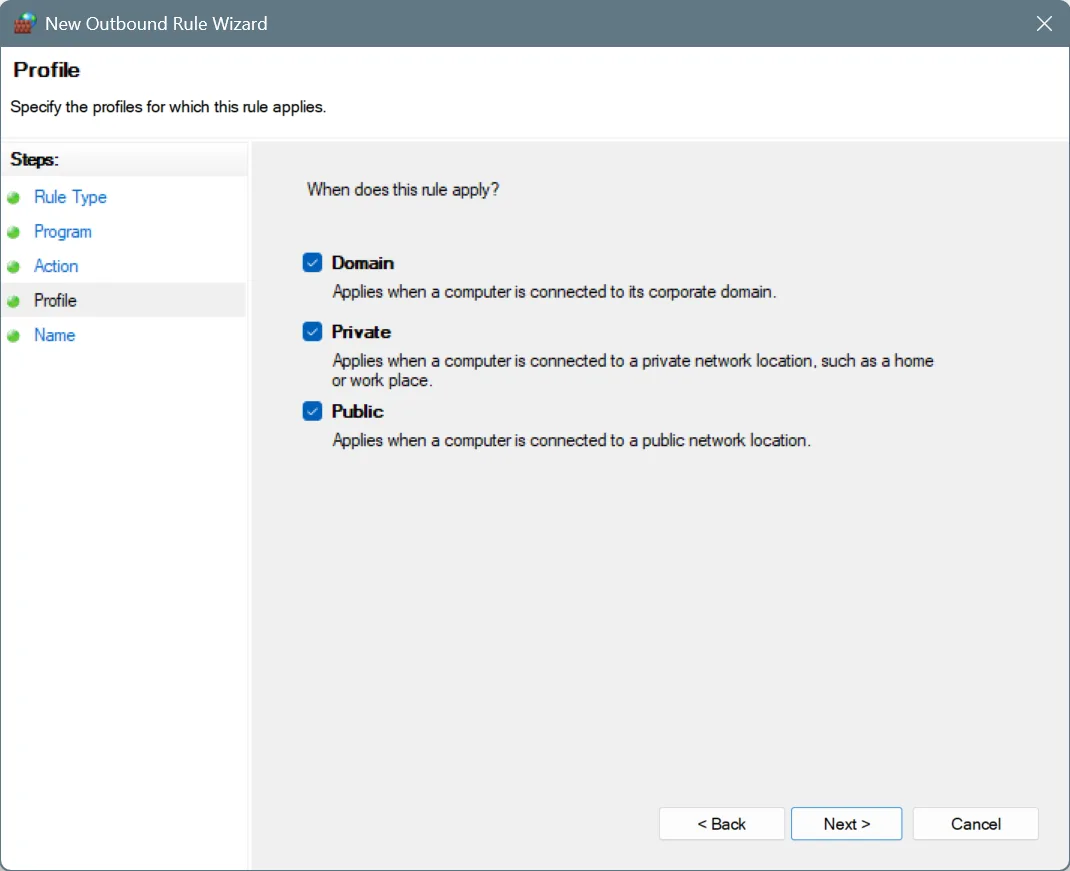Click the Profile page heading
The width and height of the screenshot is (1070, 871).
[x=46, y=70]
